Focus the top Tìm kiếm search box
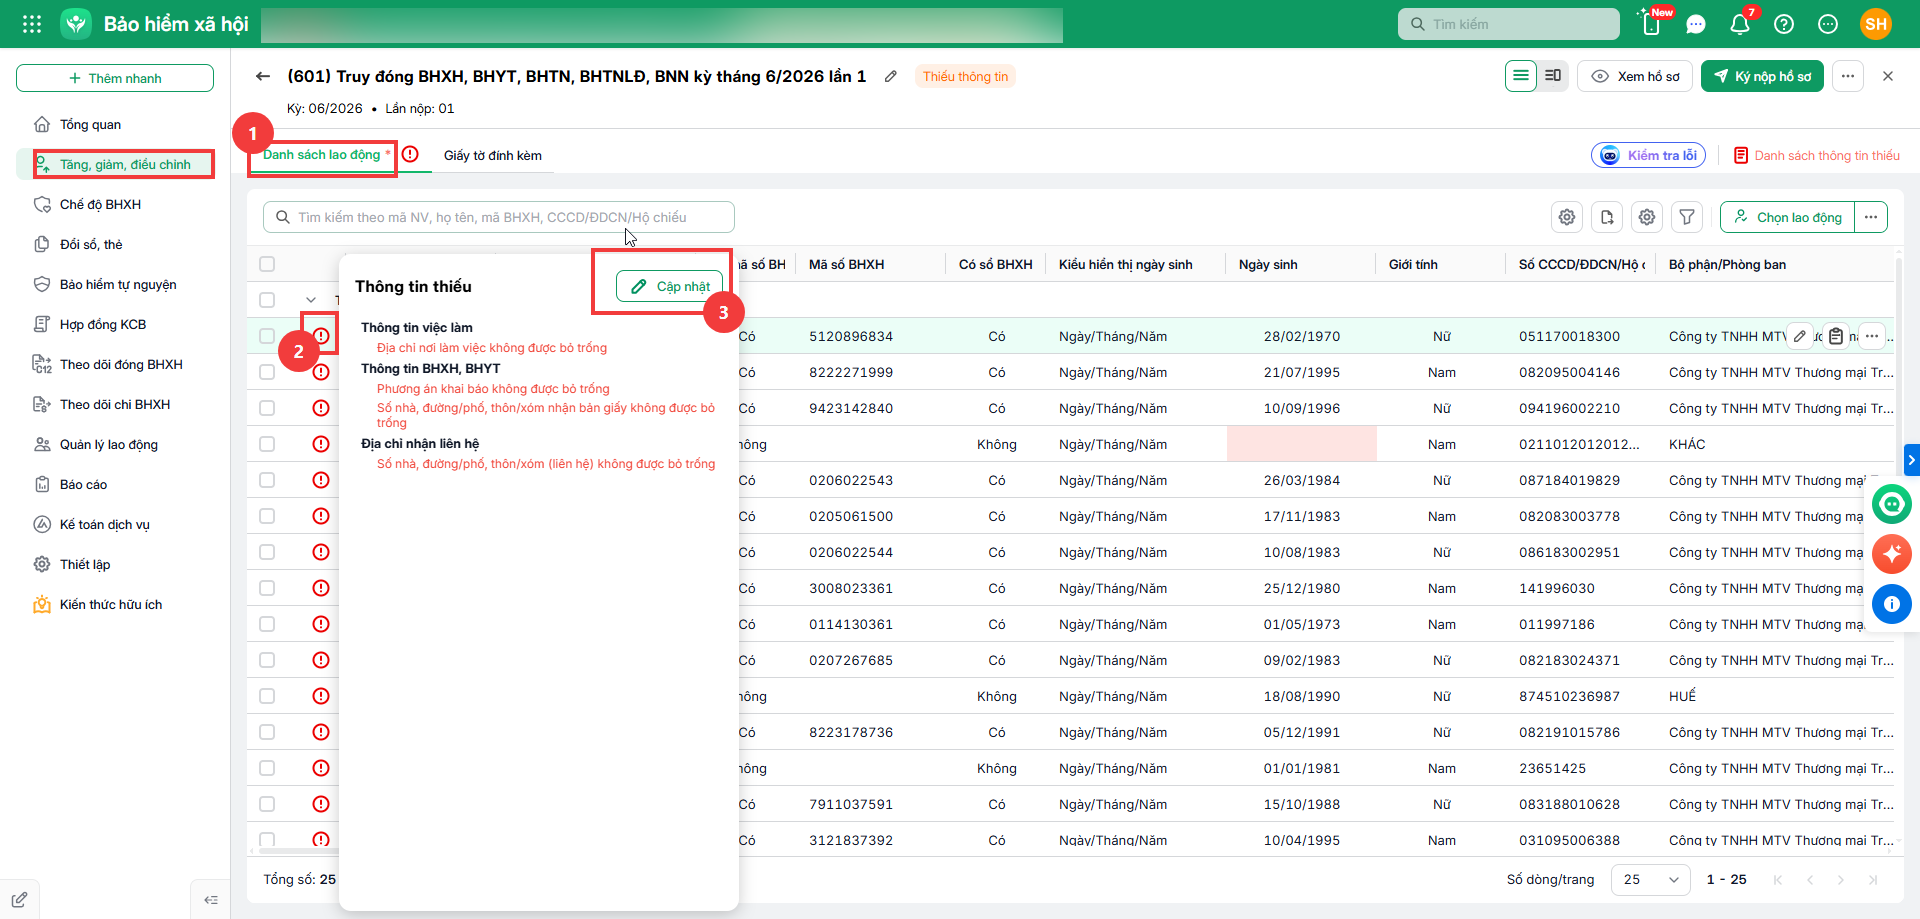Viewport: 1920px width, 919px height. [x=1508, y=24]
